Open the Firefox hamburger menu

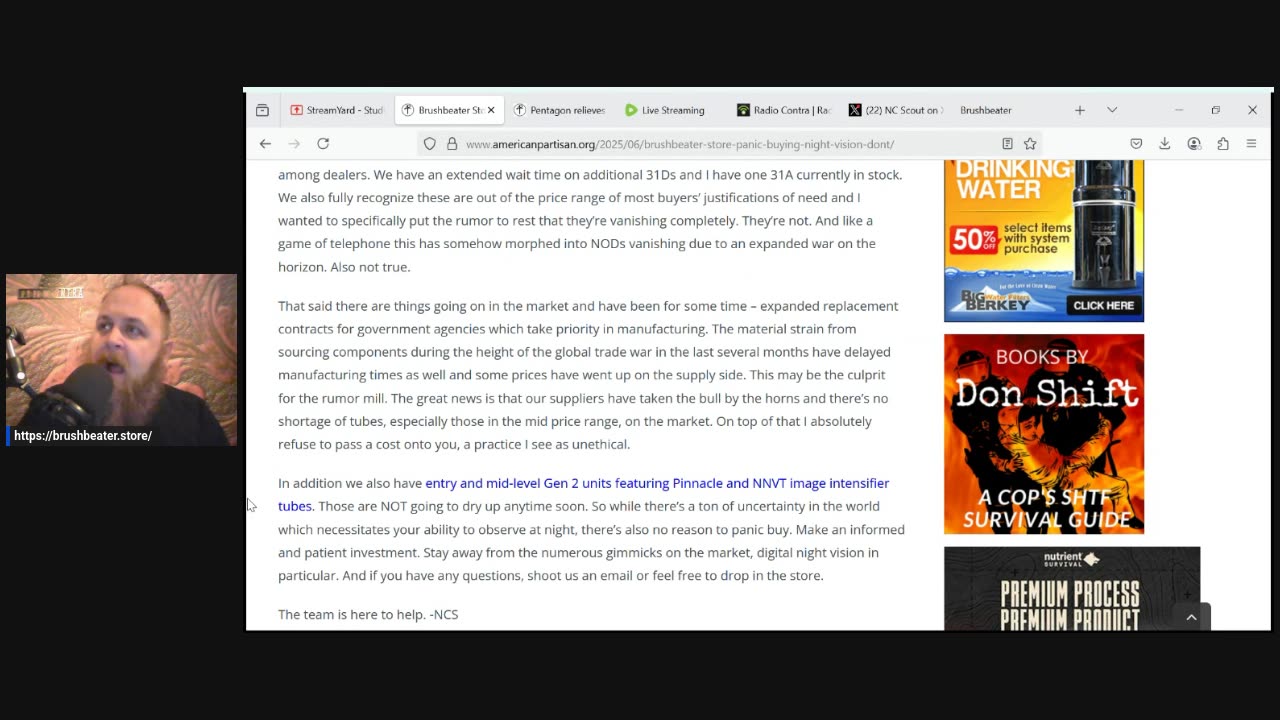click(x=1251, y=144)
